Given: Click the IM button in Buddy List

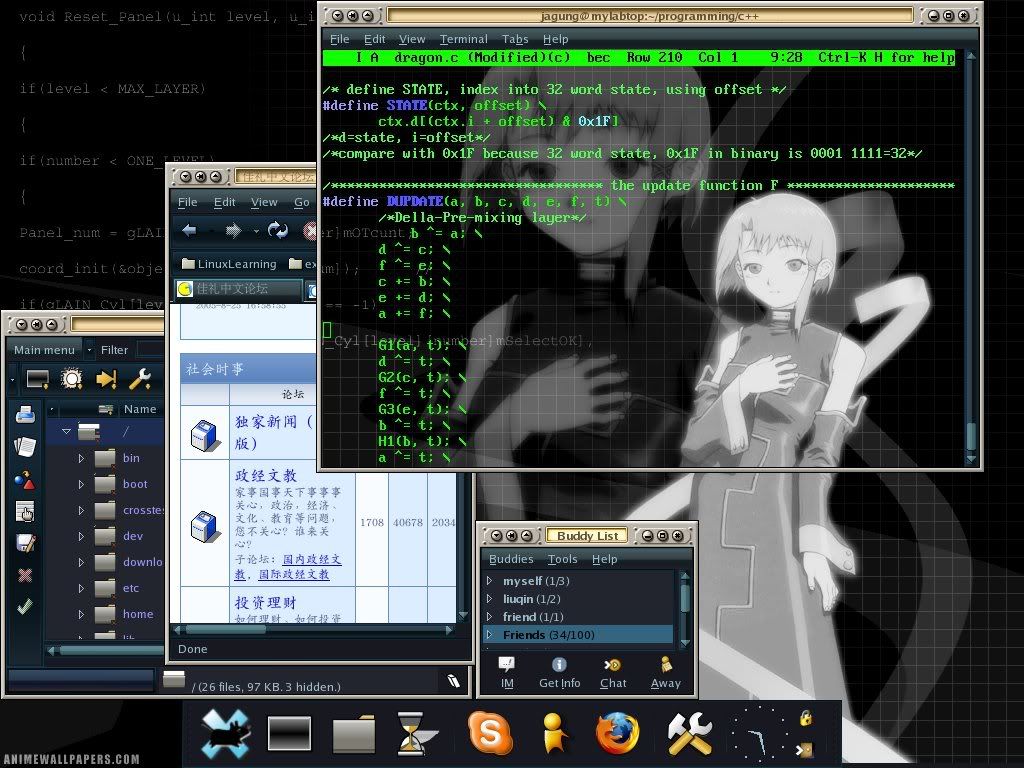Looking at the screenshot, I should 507,673.
